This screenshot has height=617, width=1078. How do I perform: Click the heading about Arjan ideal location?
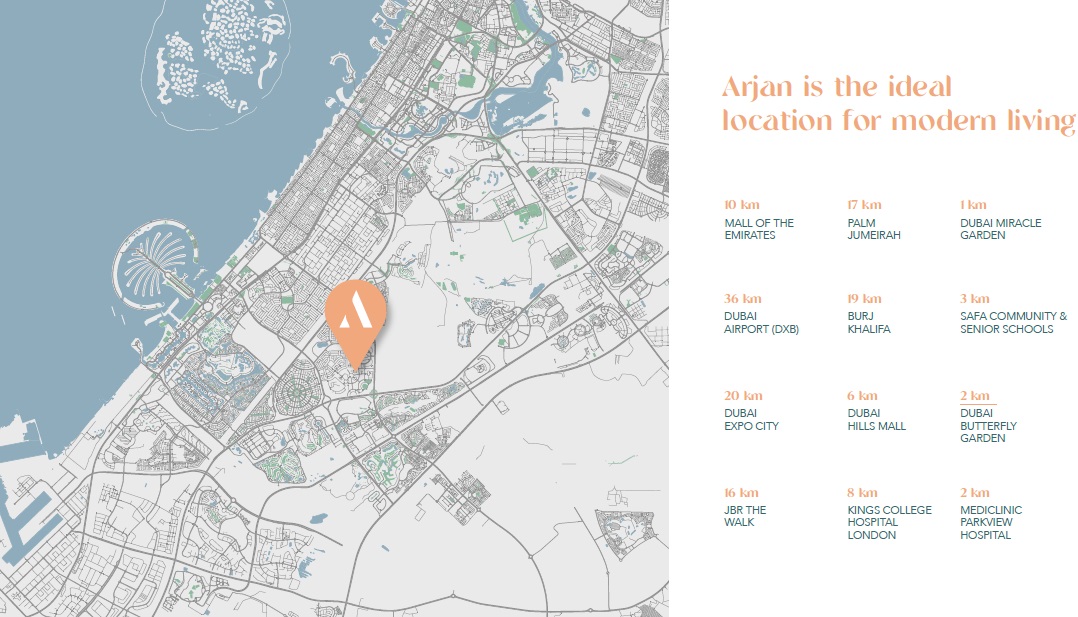896,105
